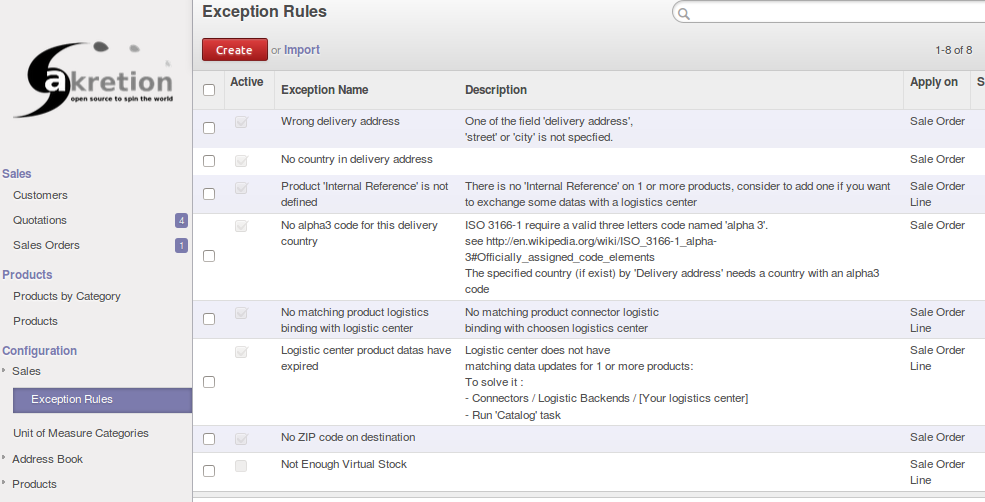Go to Sales Orders menu

tap(46, 246)
